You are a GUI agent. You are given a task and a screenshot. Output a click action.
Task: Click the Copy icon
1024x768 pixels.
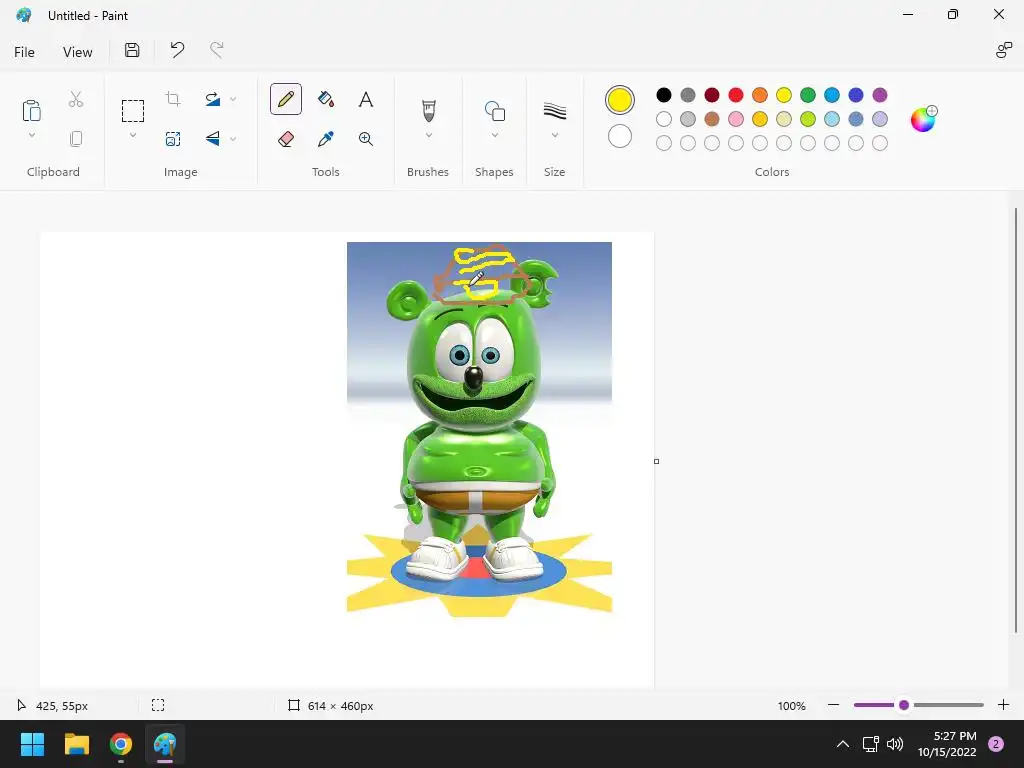[76, 138]
